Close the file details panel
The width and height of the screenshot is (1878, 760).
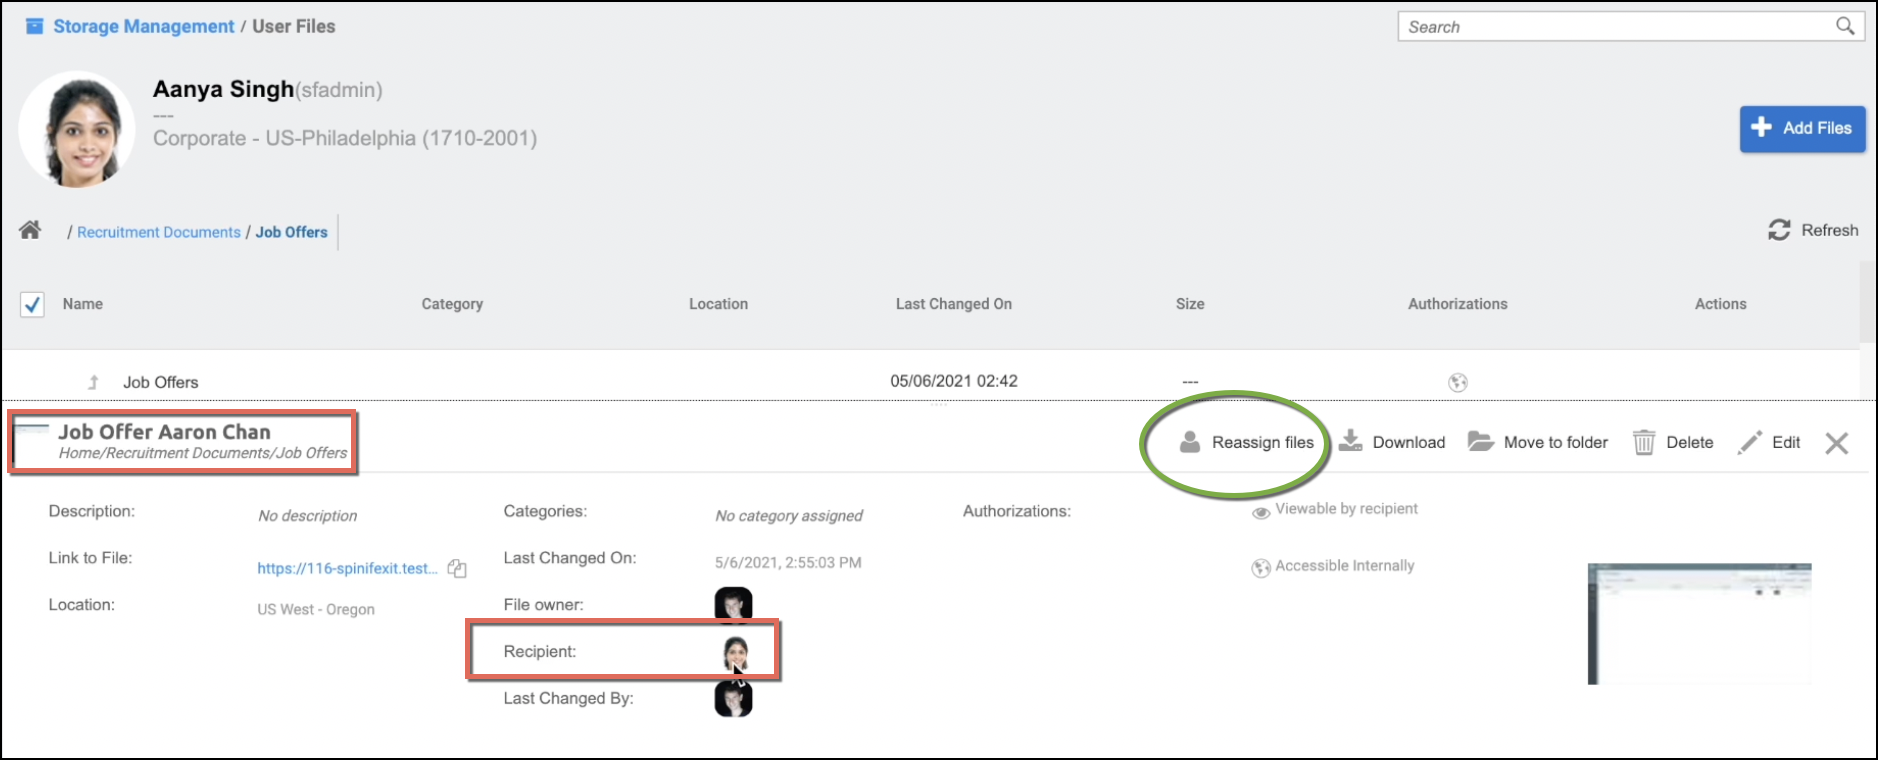click(x=1836, y=443)
